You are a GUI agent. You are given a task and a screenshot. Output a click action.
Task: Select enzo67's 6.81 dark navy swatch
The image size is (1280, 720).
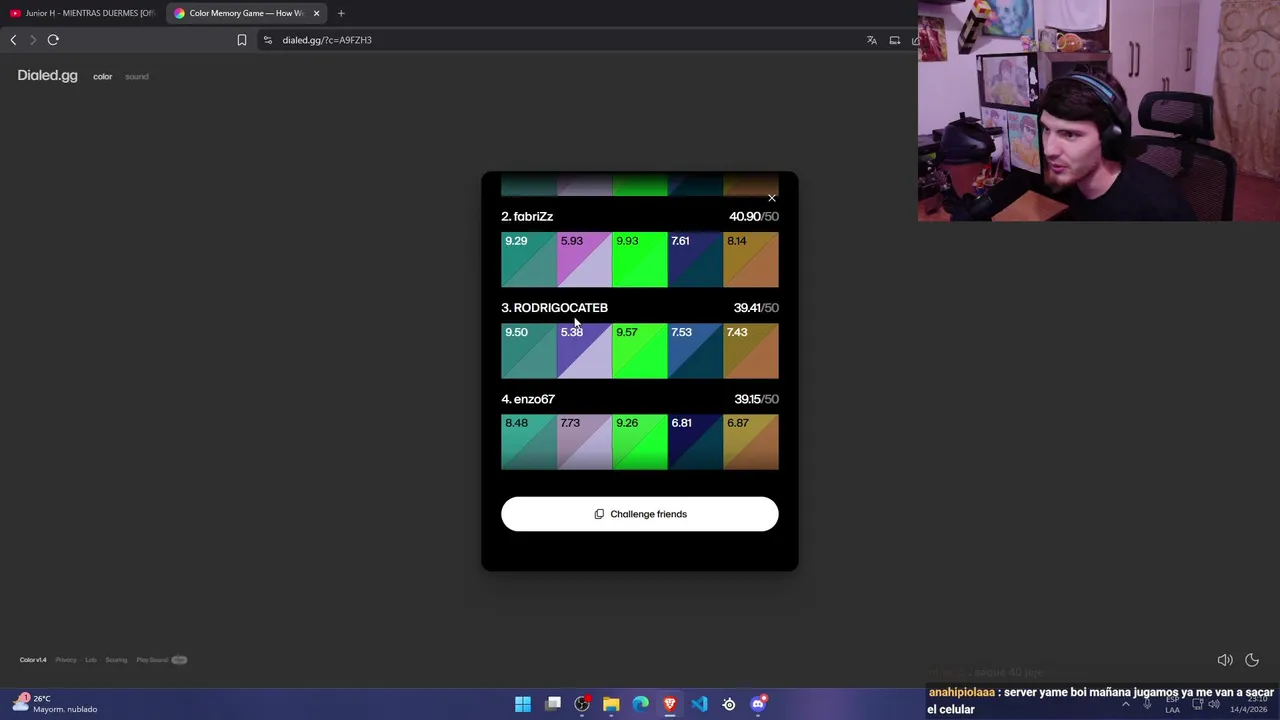(x=695, y=442)
